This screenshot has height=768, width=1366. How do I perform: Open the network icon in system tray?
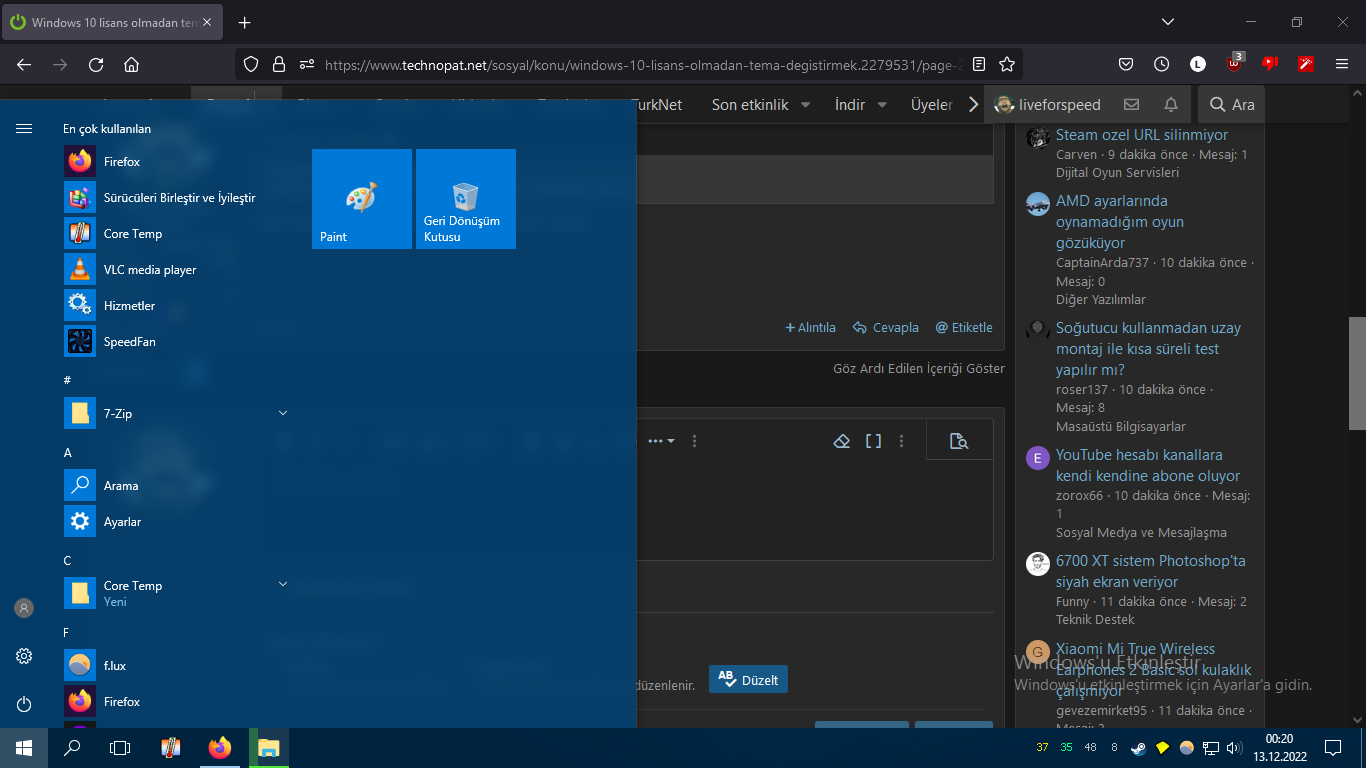click(x=1211, y=748)
